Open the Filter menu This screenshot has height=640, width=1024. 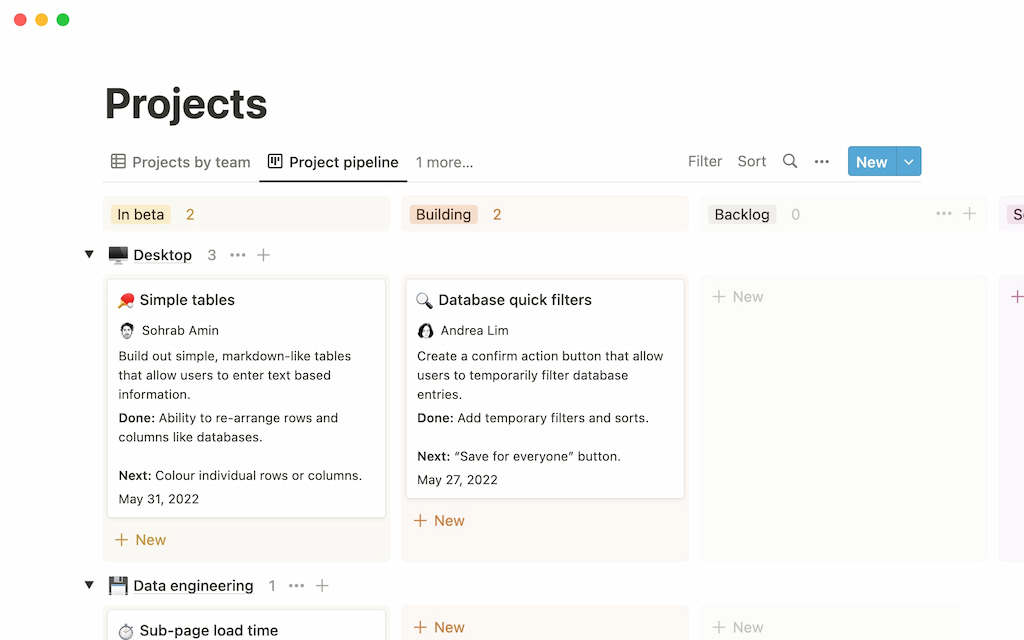[x=705, y=161]
